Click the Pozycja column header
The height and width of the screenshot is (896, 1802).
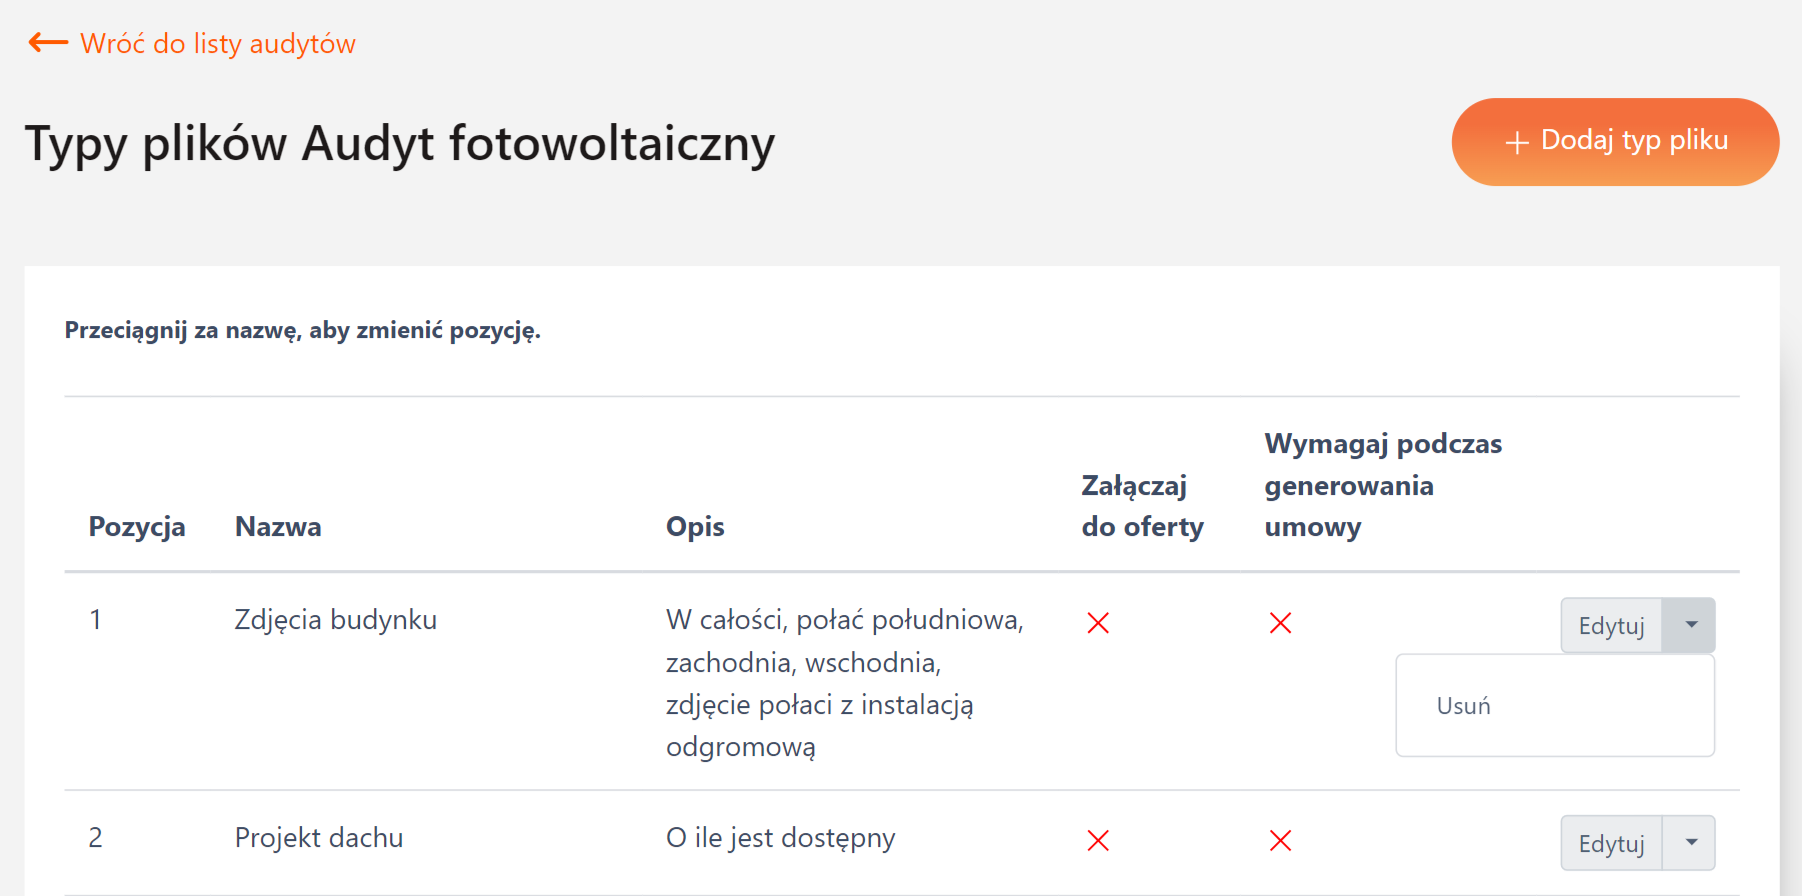point(137,527)
